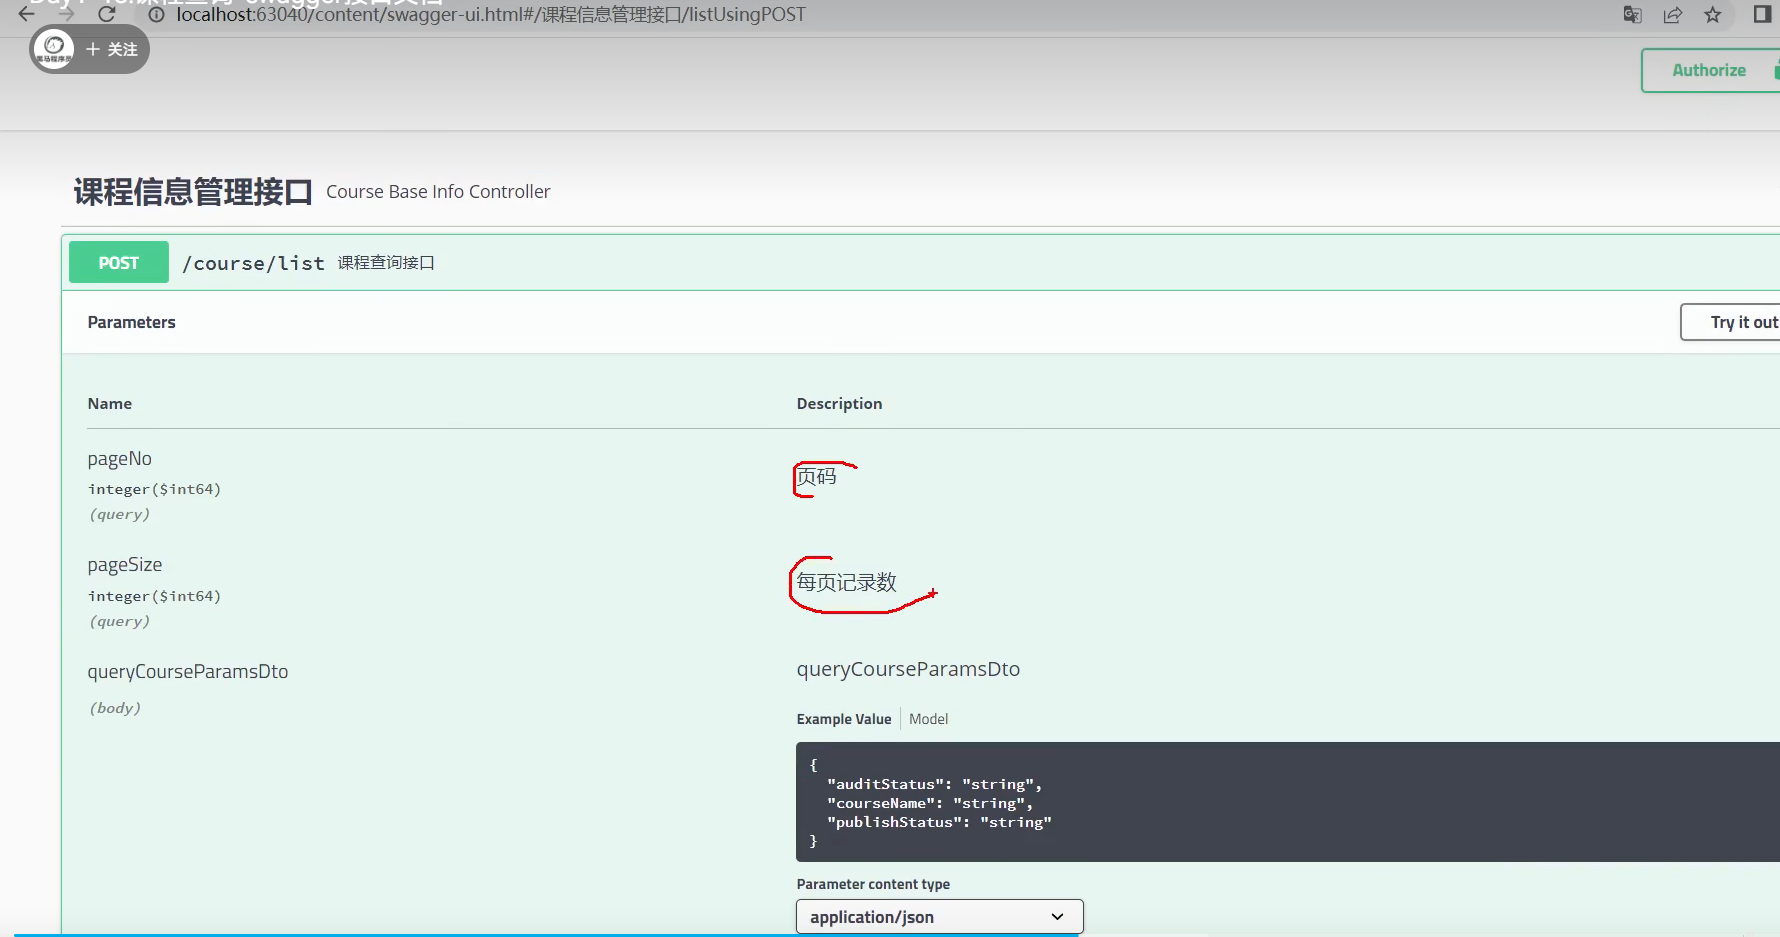Share this page via the share icon
Screen dimensions: 1780x937
tap(1673, 15)
